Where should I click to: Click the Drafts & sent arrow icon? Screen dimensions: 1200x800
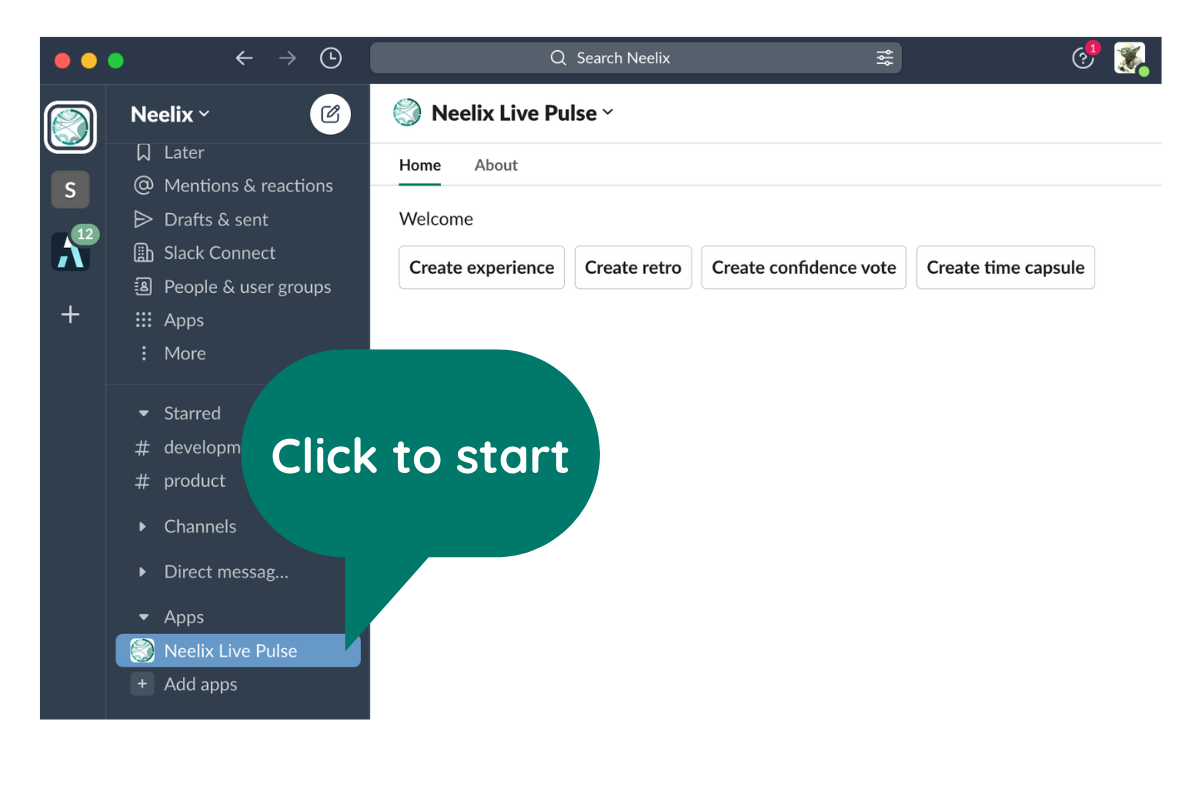pos(144,219)
